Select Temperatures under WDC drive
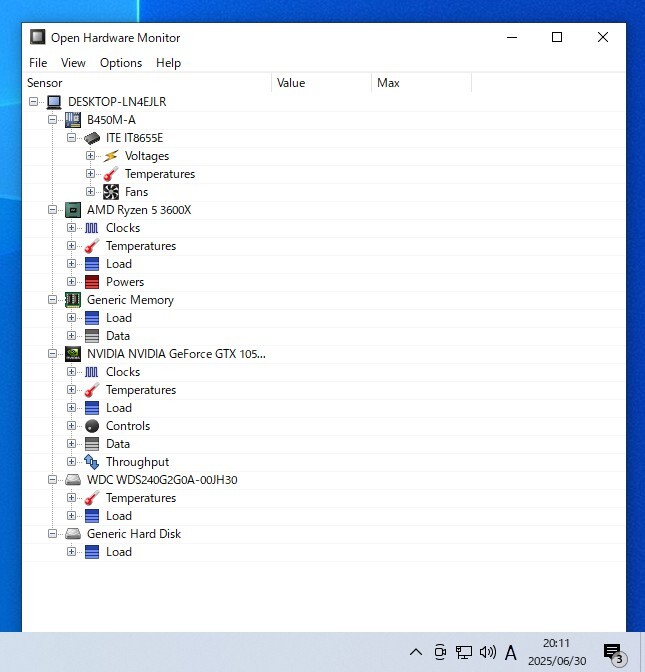 141,498
